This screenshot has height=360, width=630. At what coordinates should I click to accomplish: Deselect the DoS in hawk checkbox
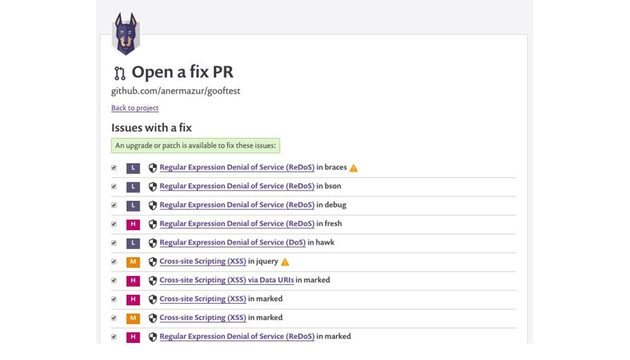(114, 243)
